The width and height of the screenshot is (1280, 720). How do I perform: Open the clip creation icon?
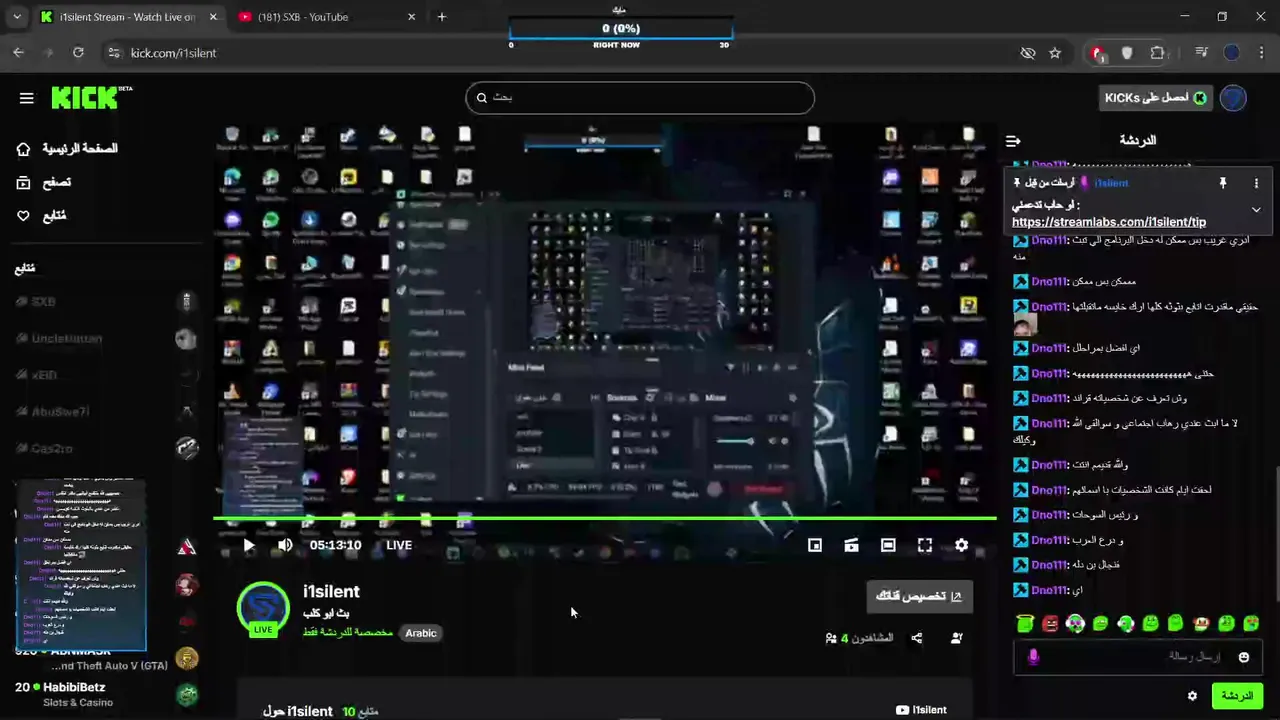pos(851,545)
